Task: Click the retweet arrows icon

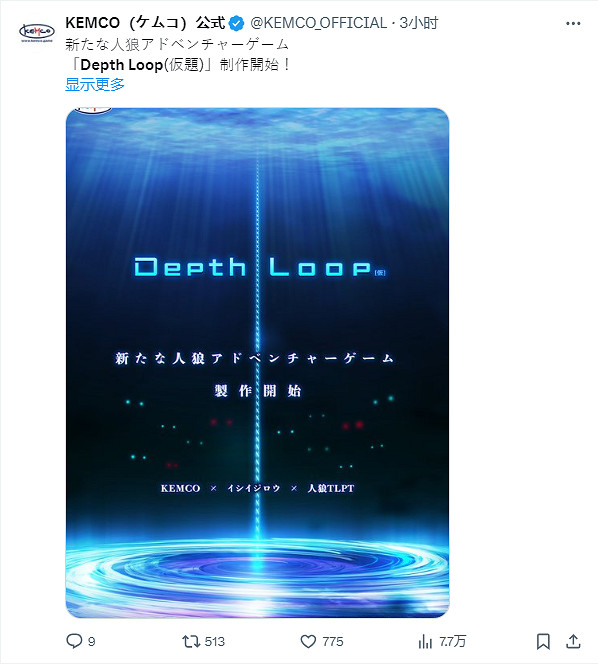Action: 190,642
